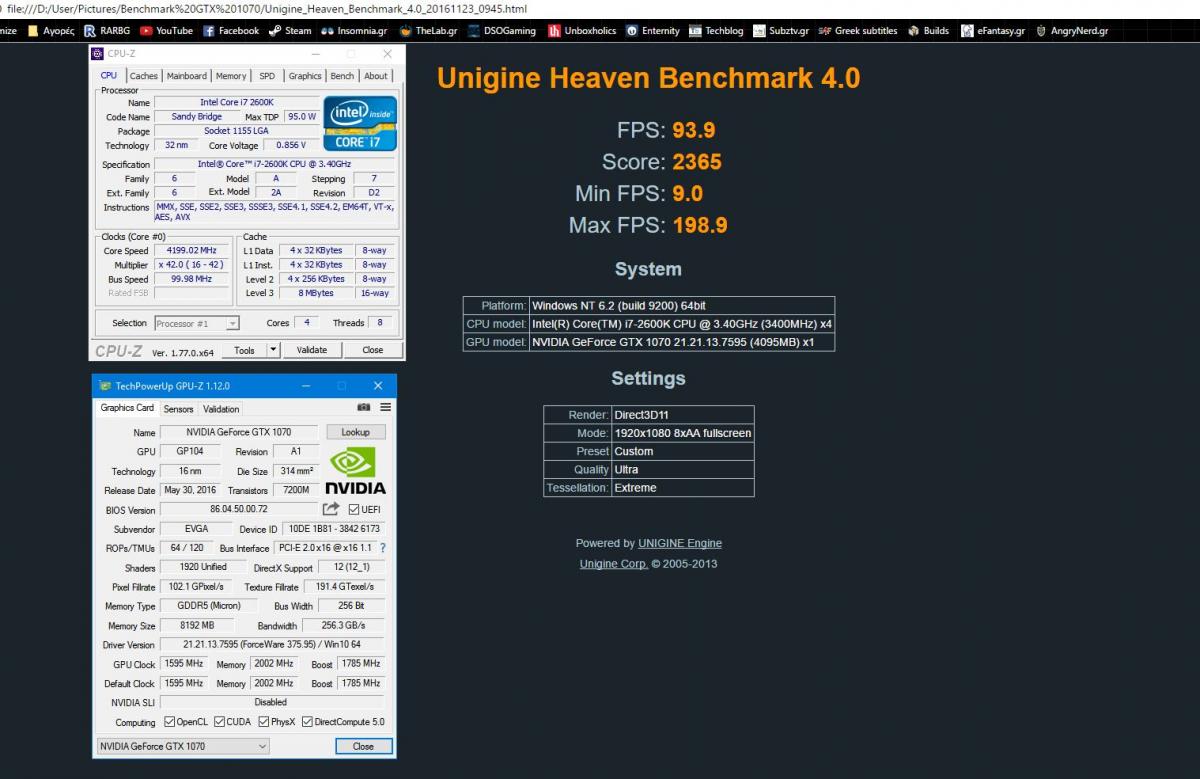Open the GPU selection dropdown in GPU-Z
Screen dimensions: 1200x779
[x=184, y=746]
